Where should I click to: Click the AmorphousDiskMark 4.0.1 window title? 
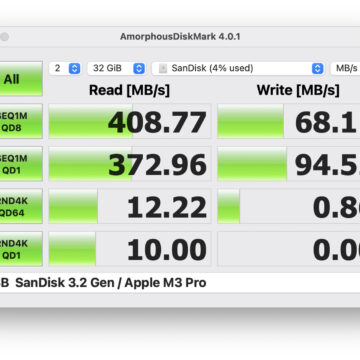point(180,36)
